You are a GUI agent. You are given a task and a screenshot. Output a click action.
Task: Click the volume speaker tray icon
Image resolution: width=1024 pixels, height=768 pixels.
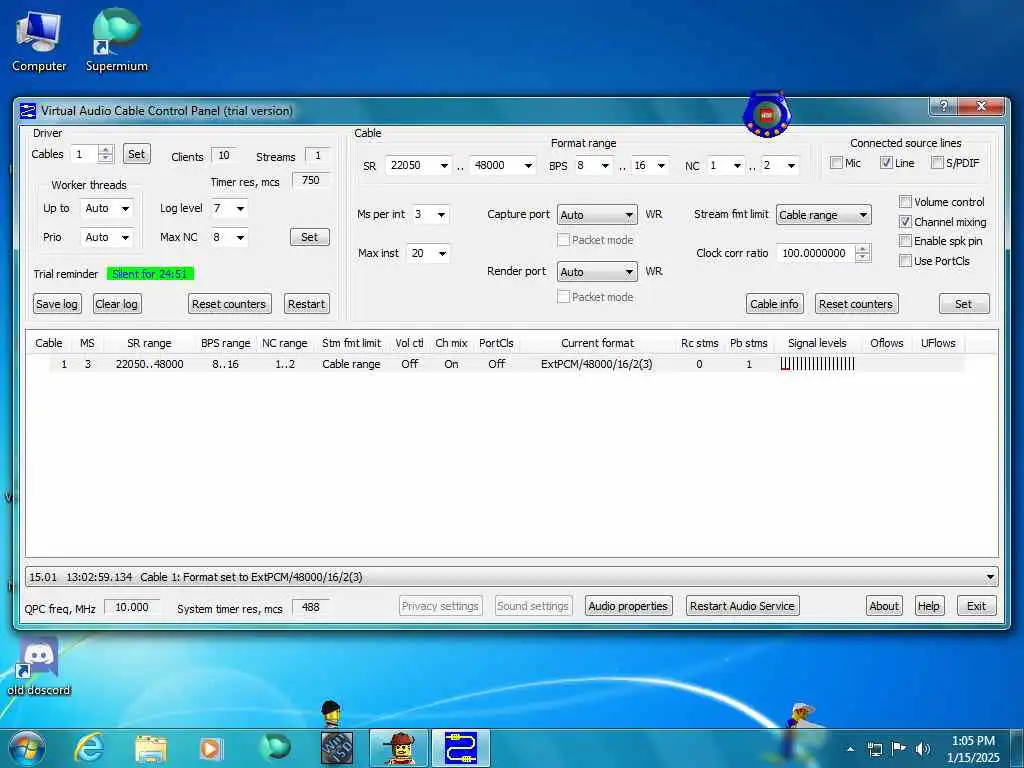[x=922, y=749]
